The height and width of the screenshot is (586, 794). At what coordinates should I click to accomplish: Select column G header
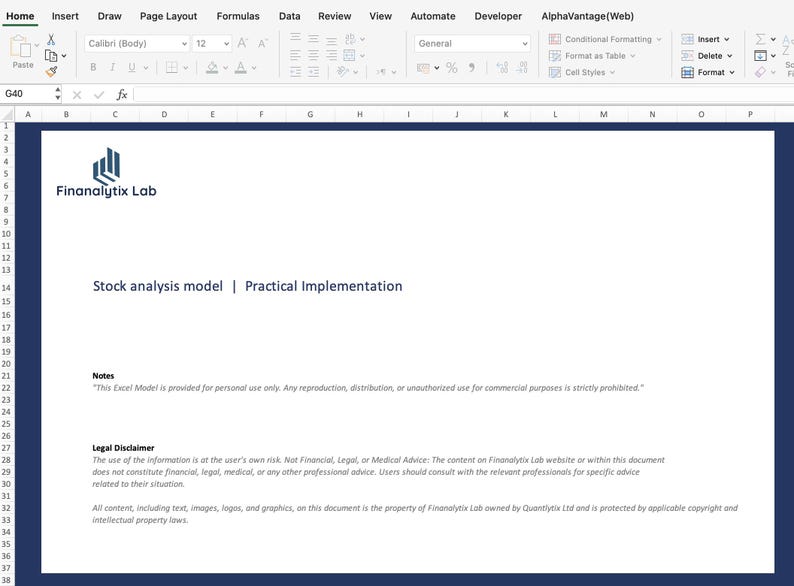pos(310,114)
